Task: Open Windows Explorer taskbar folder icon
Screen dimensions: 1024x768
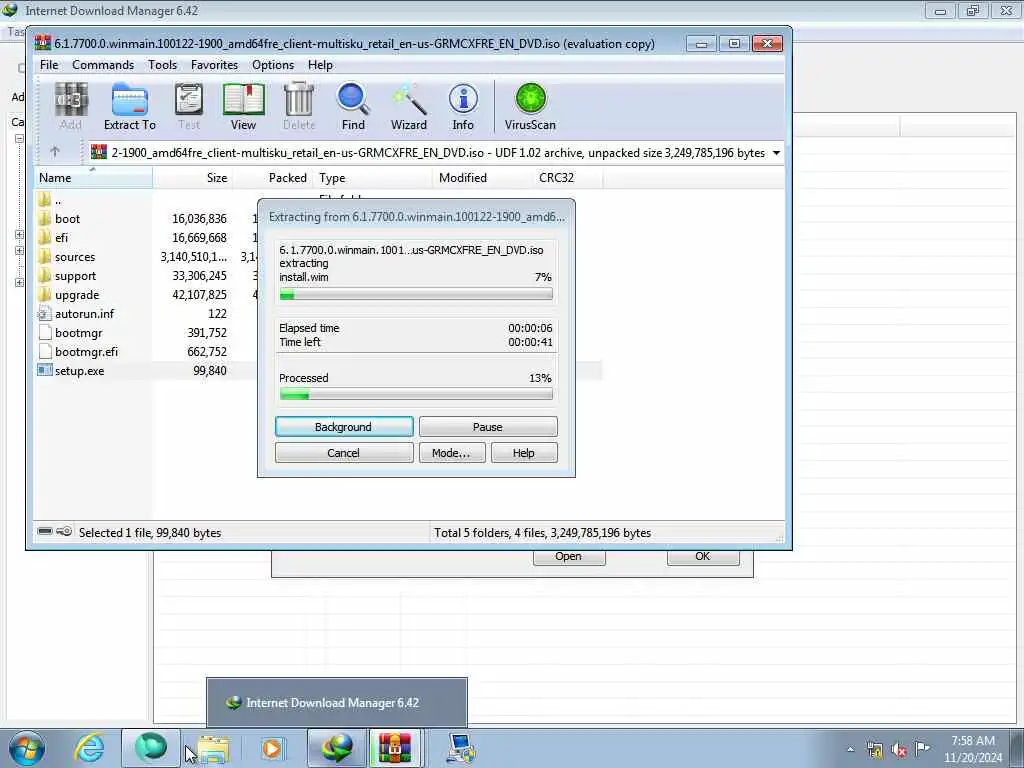Action: click(x=213, y=749)
